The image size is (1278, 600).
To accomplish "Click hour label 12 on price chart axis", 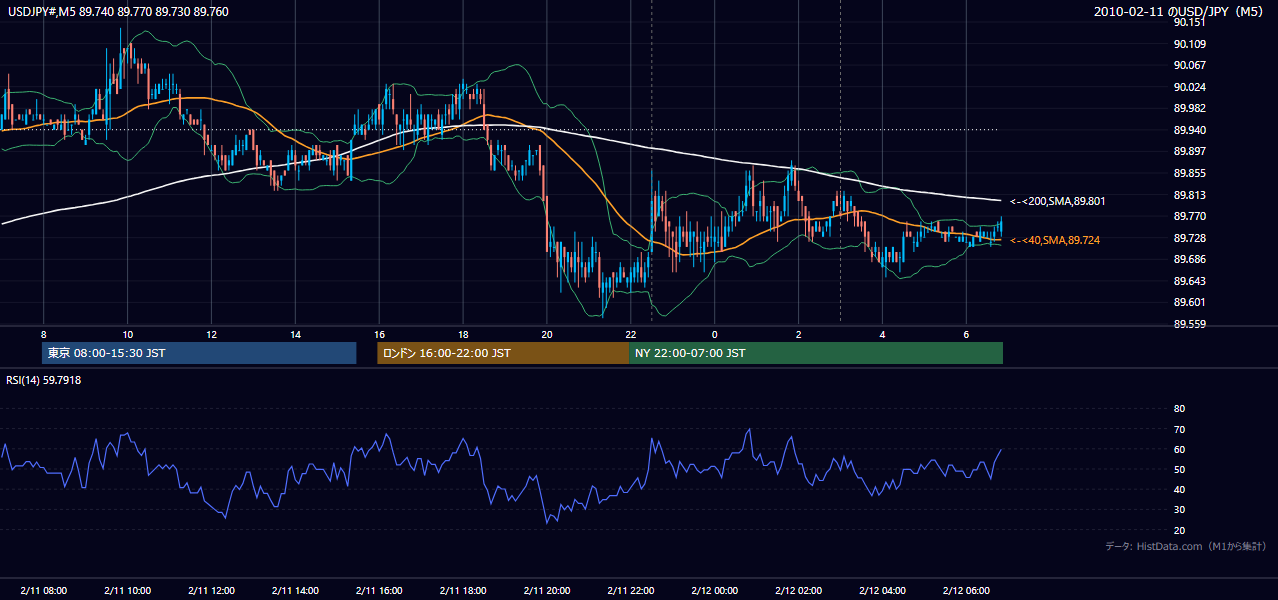I will tap(211, 333).
